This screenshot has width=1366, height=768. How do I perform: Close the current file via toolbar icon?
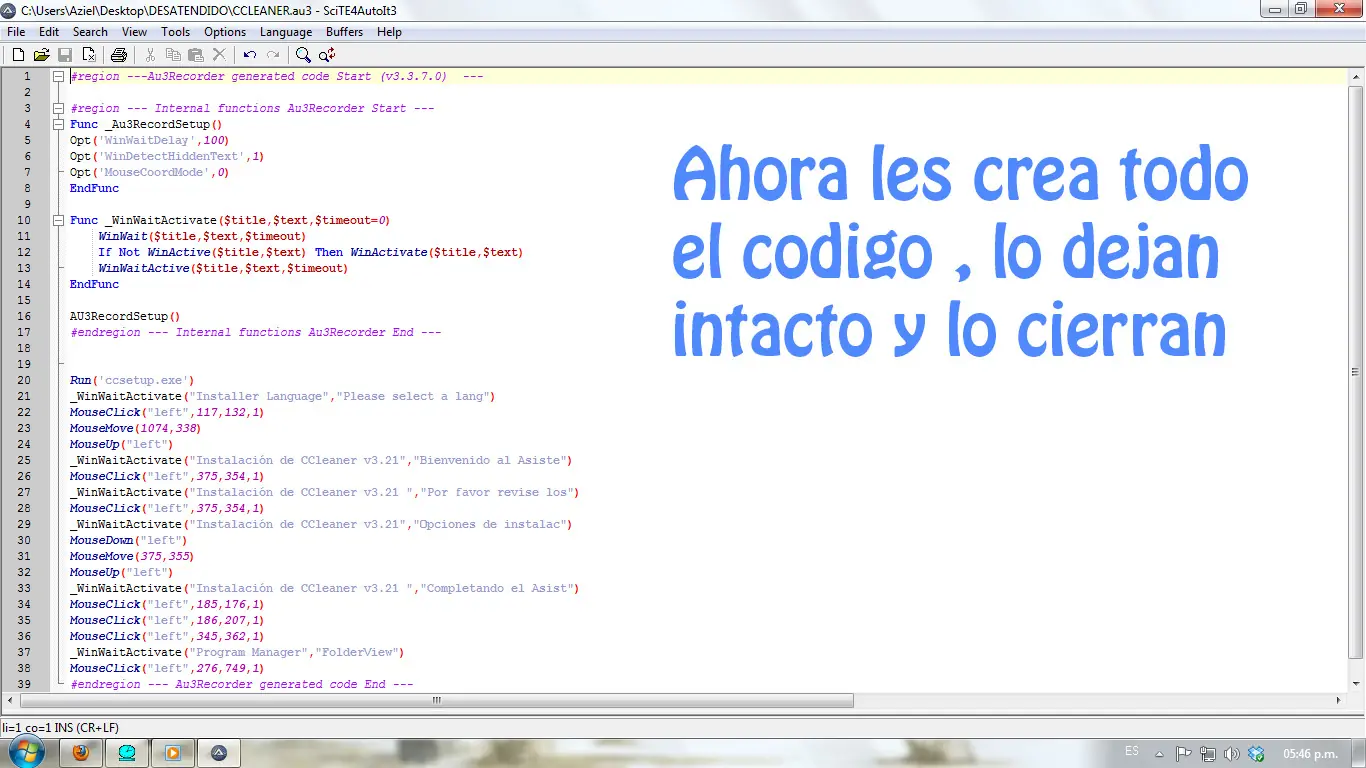point(89,55)
